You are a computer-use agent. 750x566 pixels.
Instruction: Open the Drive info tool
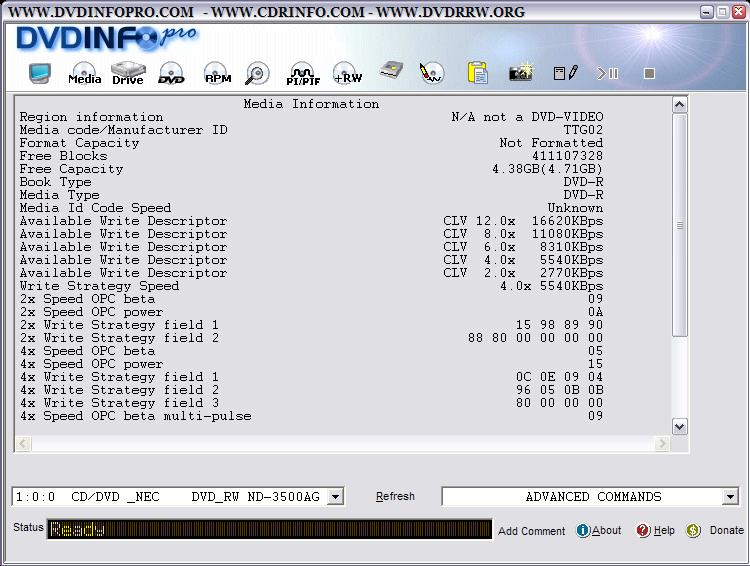pyautogui.click(x=128, y=73)
